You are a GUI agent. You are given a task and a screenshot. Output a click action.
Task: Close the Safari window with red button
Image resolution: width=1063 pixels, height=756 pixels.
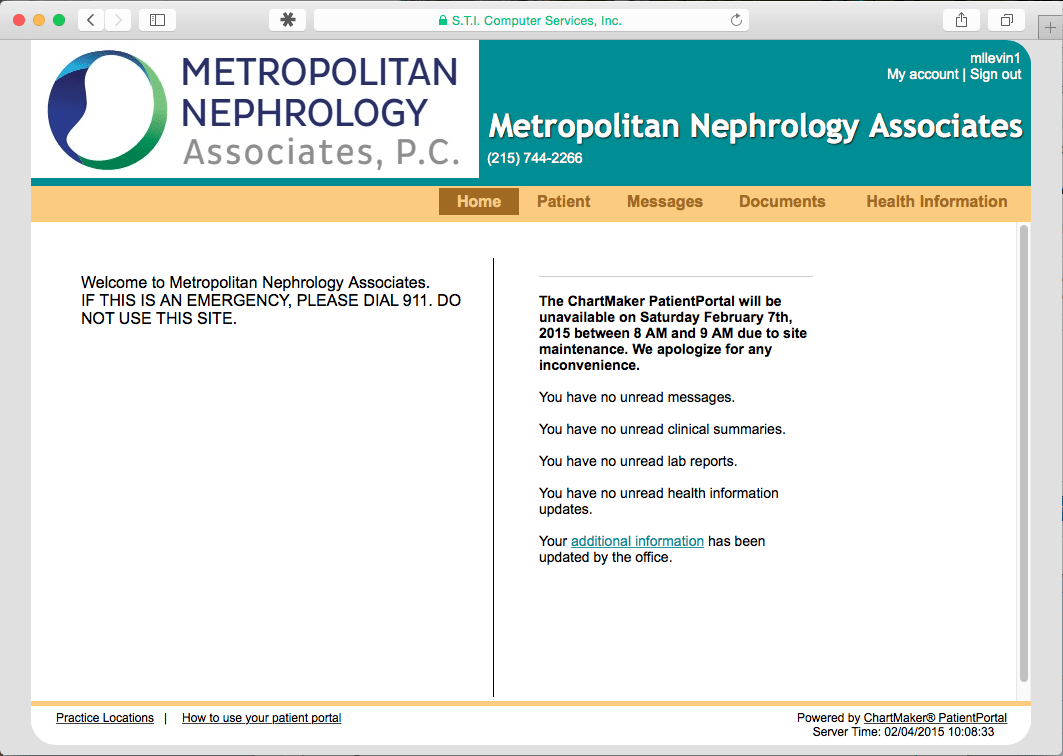tap(19, 20)
